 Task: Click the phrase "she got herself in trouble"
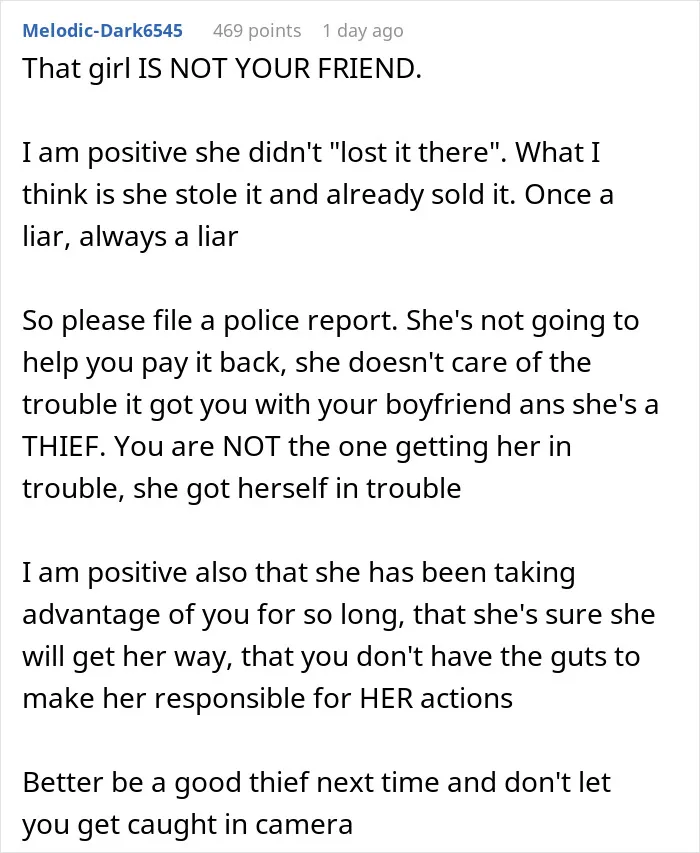297,489
